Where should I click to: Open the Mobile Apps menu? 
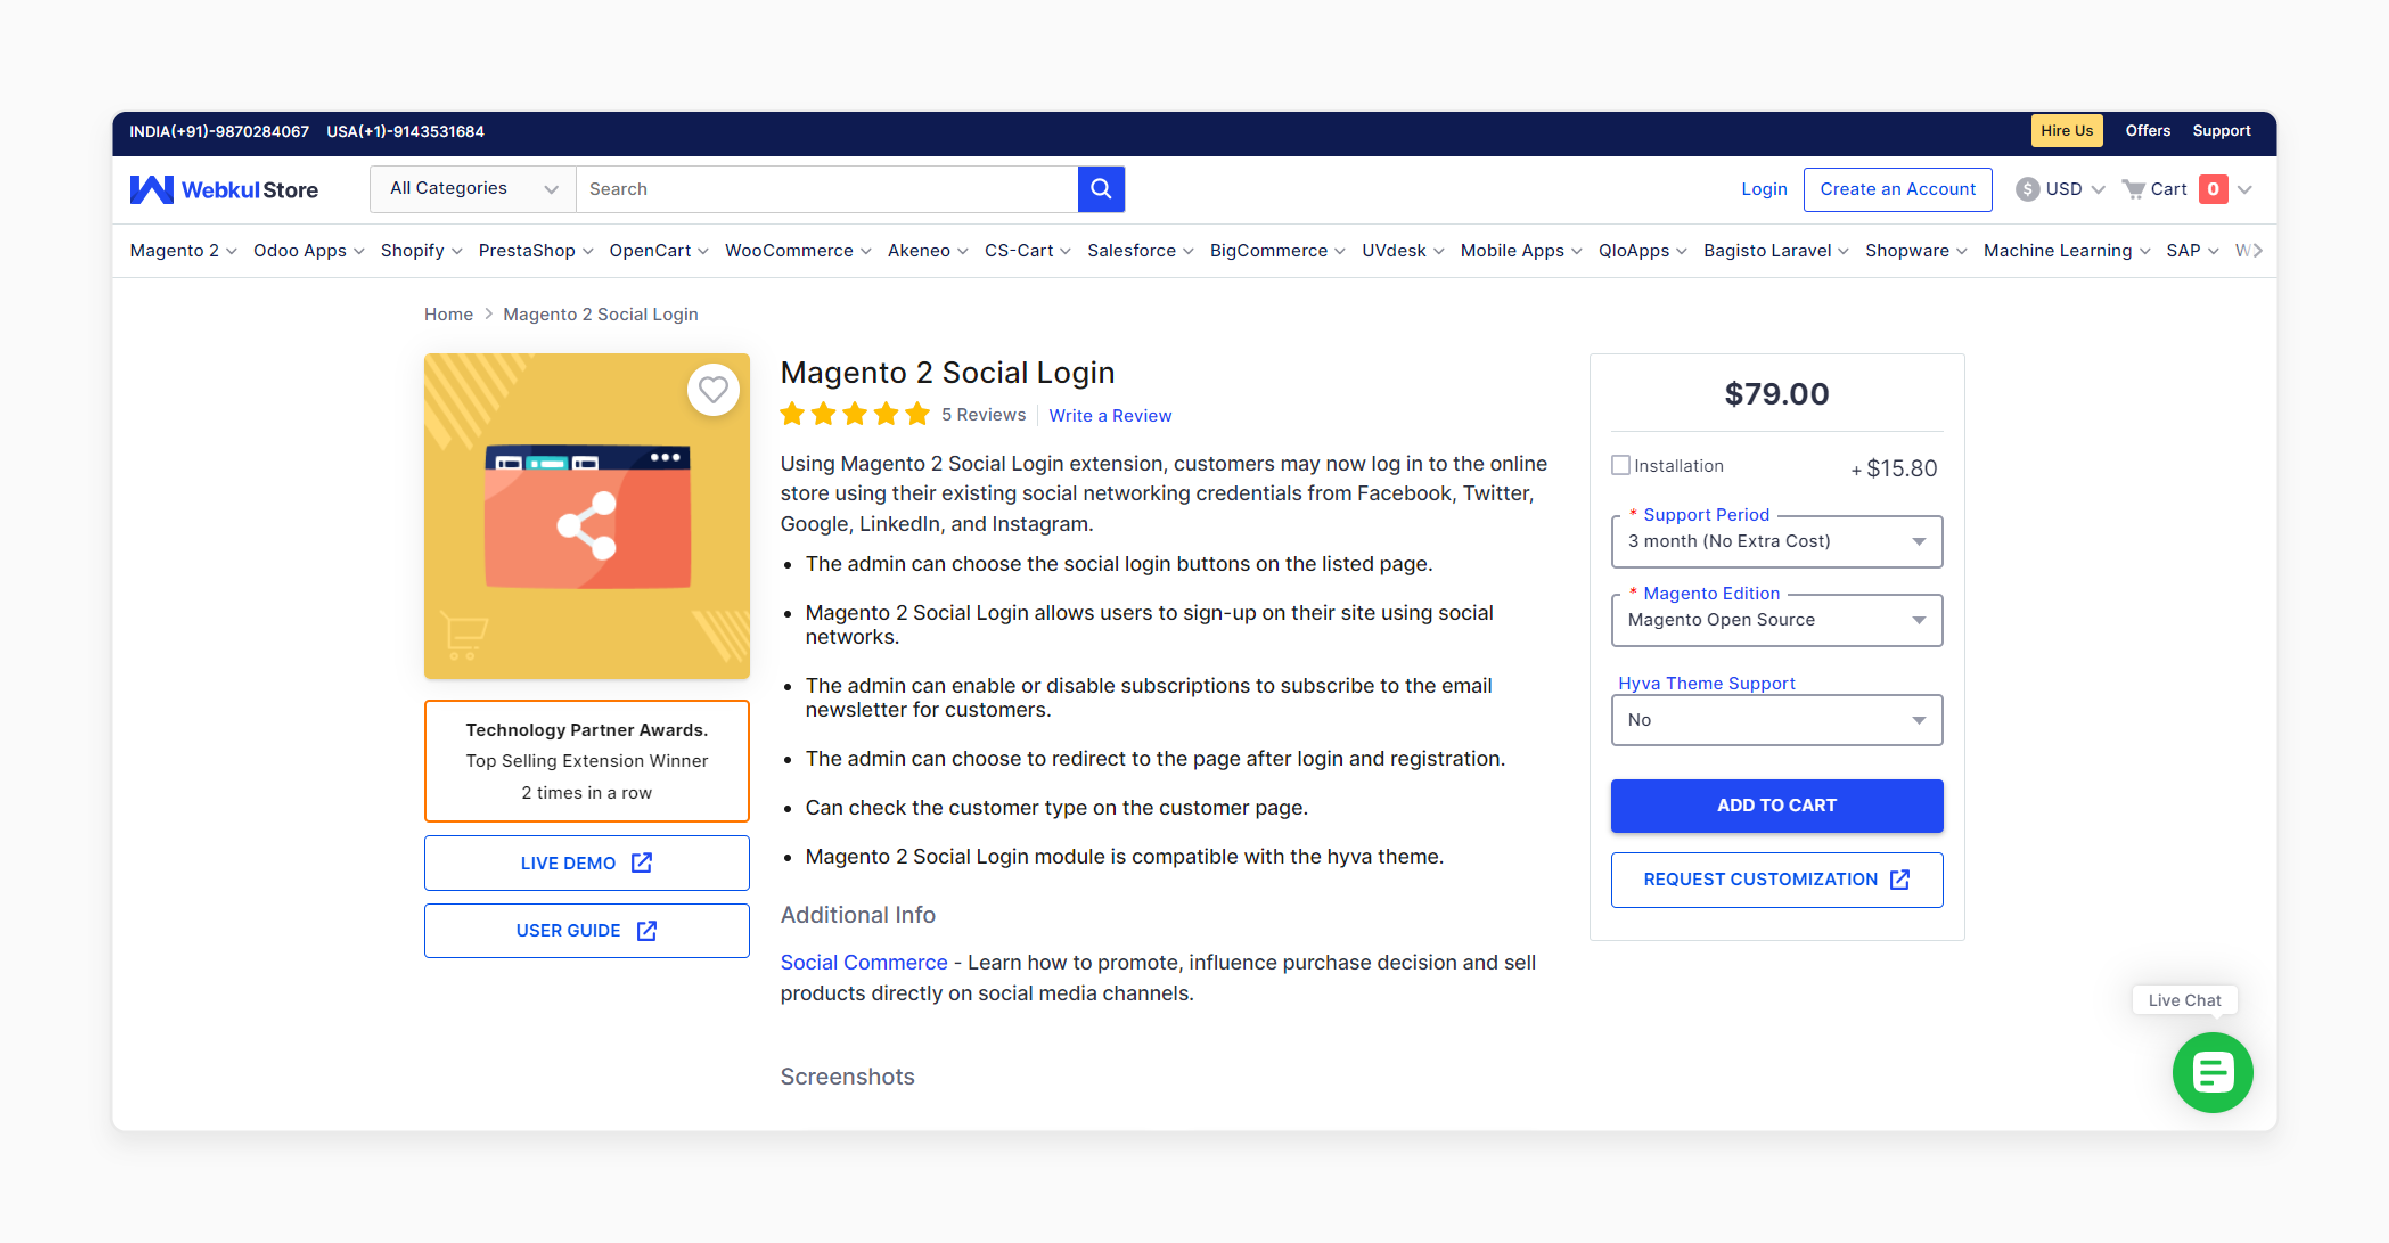pyautogui.click(x=1521, y=251)
